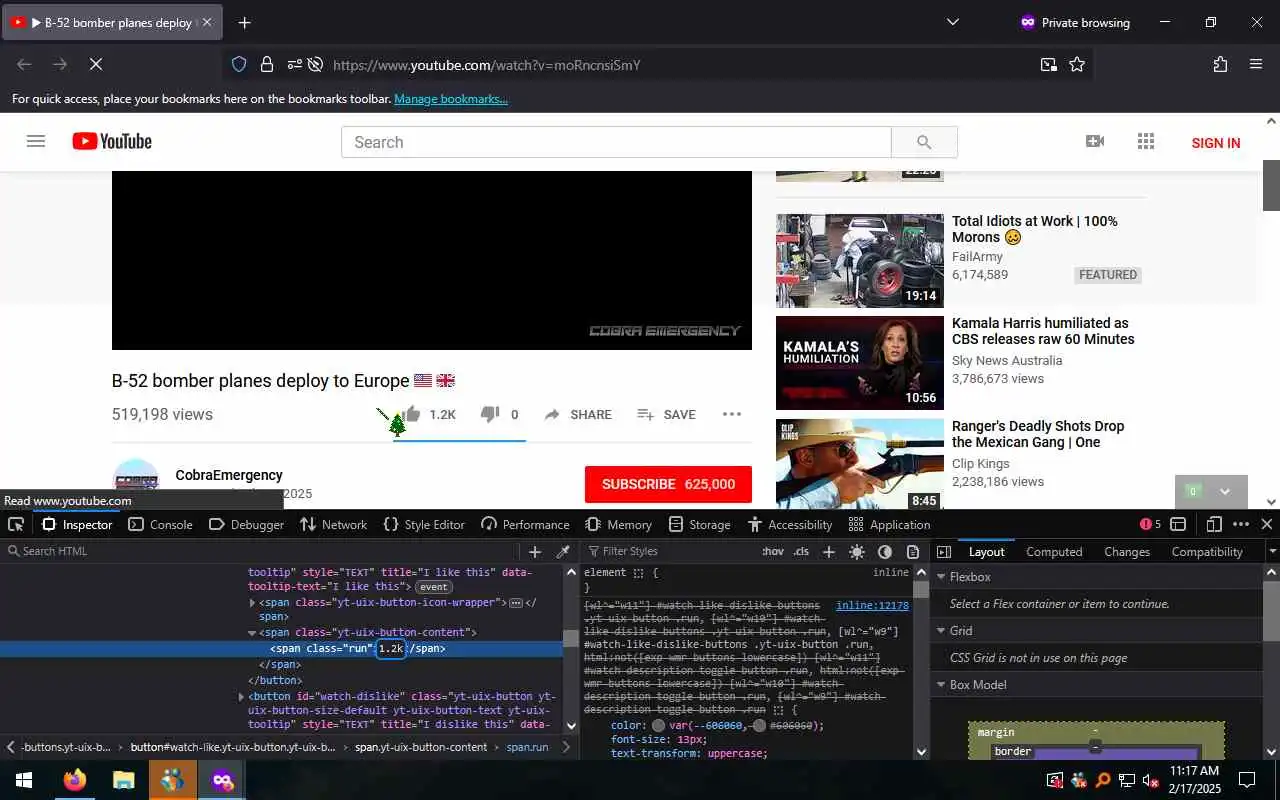Dislike the video with thumbs down
The height and width of the screenshot is (800, 1280).
tap(499, 414)
